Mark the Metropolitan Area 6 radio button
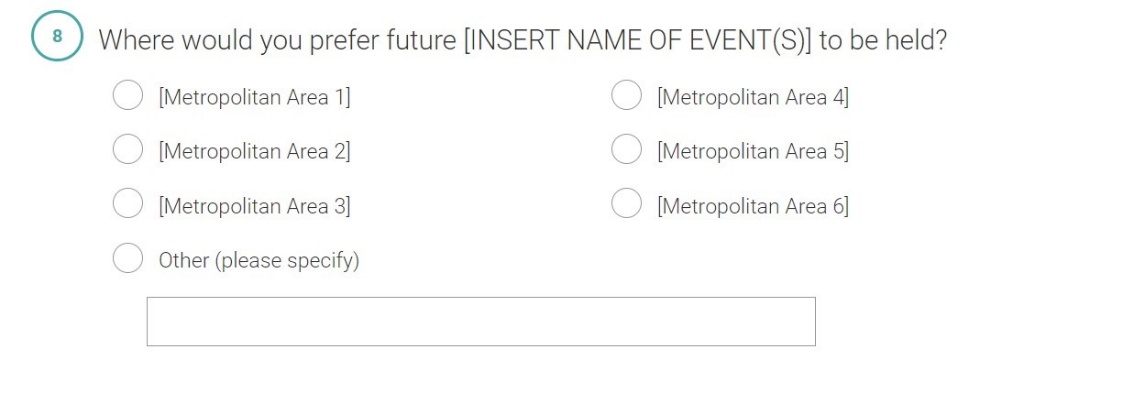Image resolution: width=1123 pixels, height=404 pixels. (x=626, y=205)
